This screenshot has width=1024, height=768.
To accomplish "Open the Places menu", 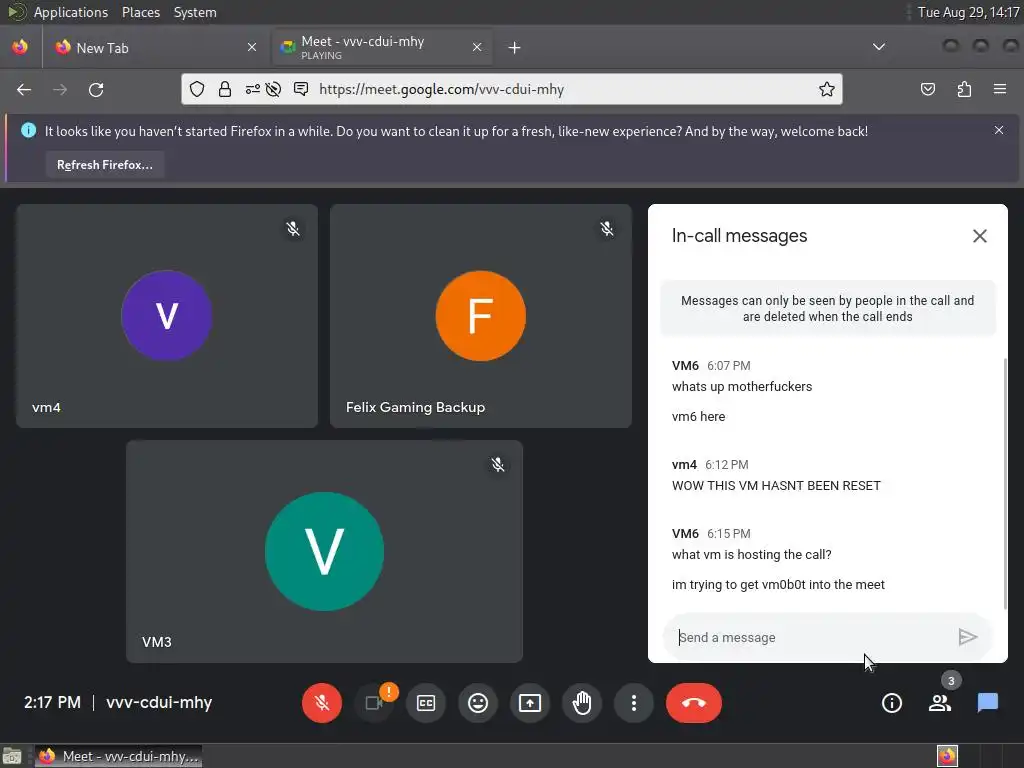I will point(140,12).
